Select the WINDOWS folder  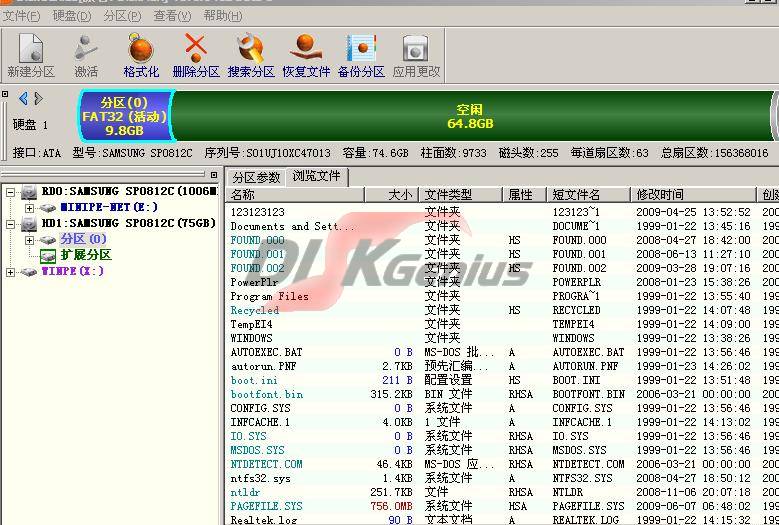click(251, 338)
